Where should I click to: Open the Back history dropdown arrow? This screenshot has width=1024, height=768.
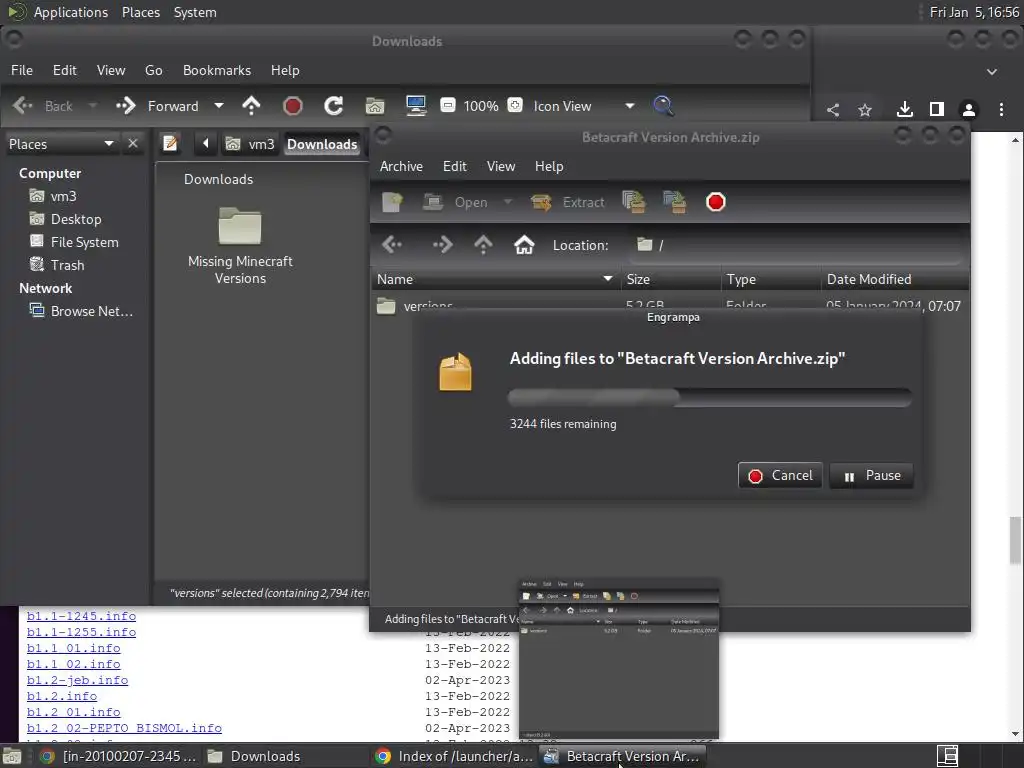pyautogui.click(x=93, y=106)
